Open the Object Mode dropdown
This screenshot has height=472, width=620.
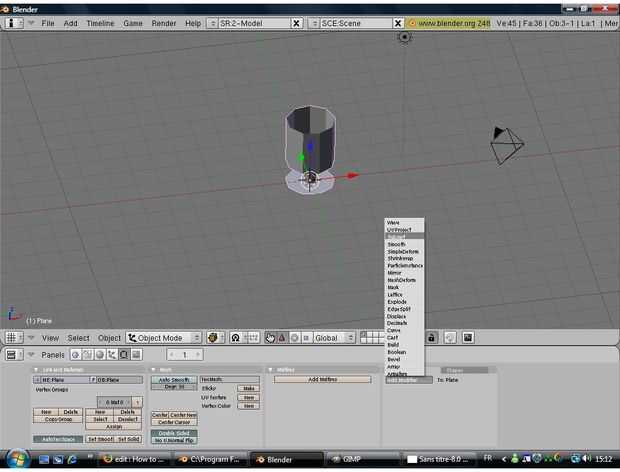coord(164,338)
